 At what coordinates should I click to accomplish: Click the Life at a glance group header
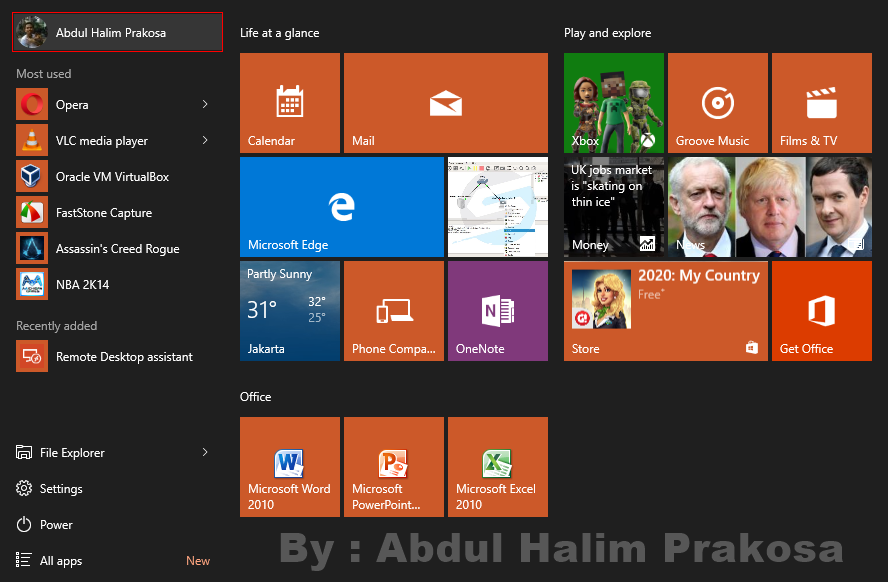pyautogui.click(x=280, y=33)
